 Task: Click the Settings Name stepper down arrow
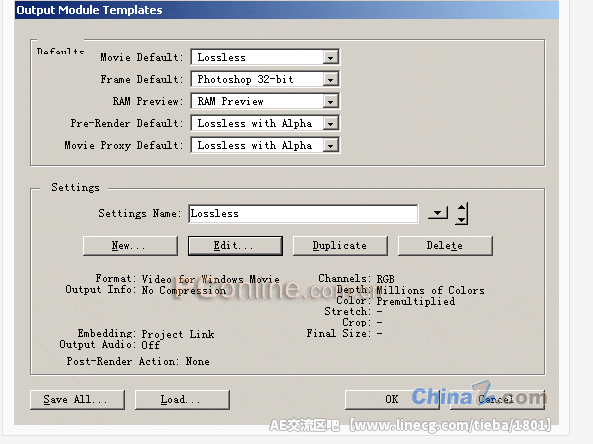pyautogui.click(x=461, y=219)
